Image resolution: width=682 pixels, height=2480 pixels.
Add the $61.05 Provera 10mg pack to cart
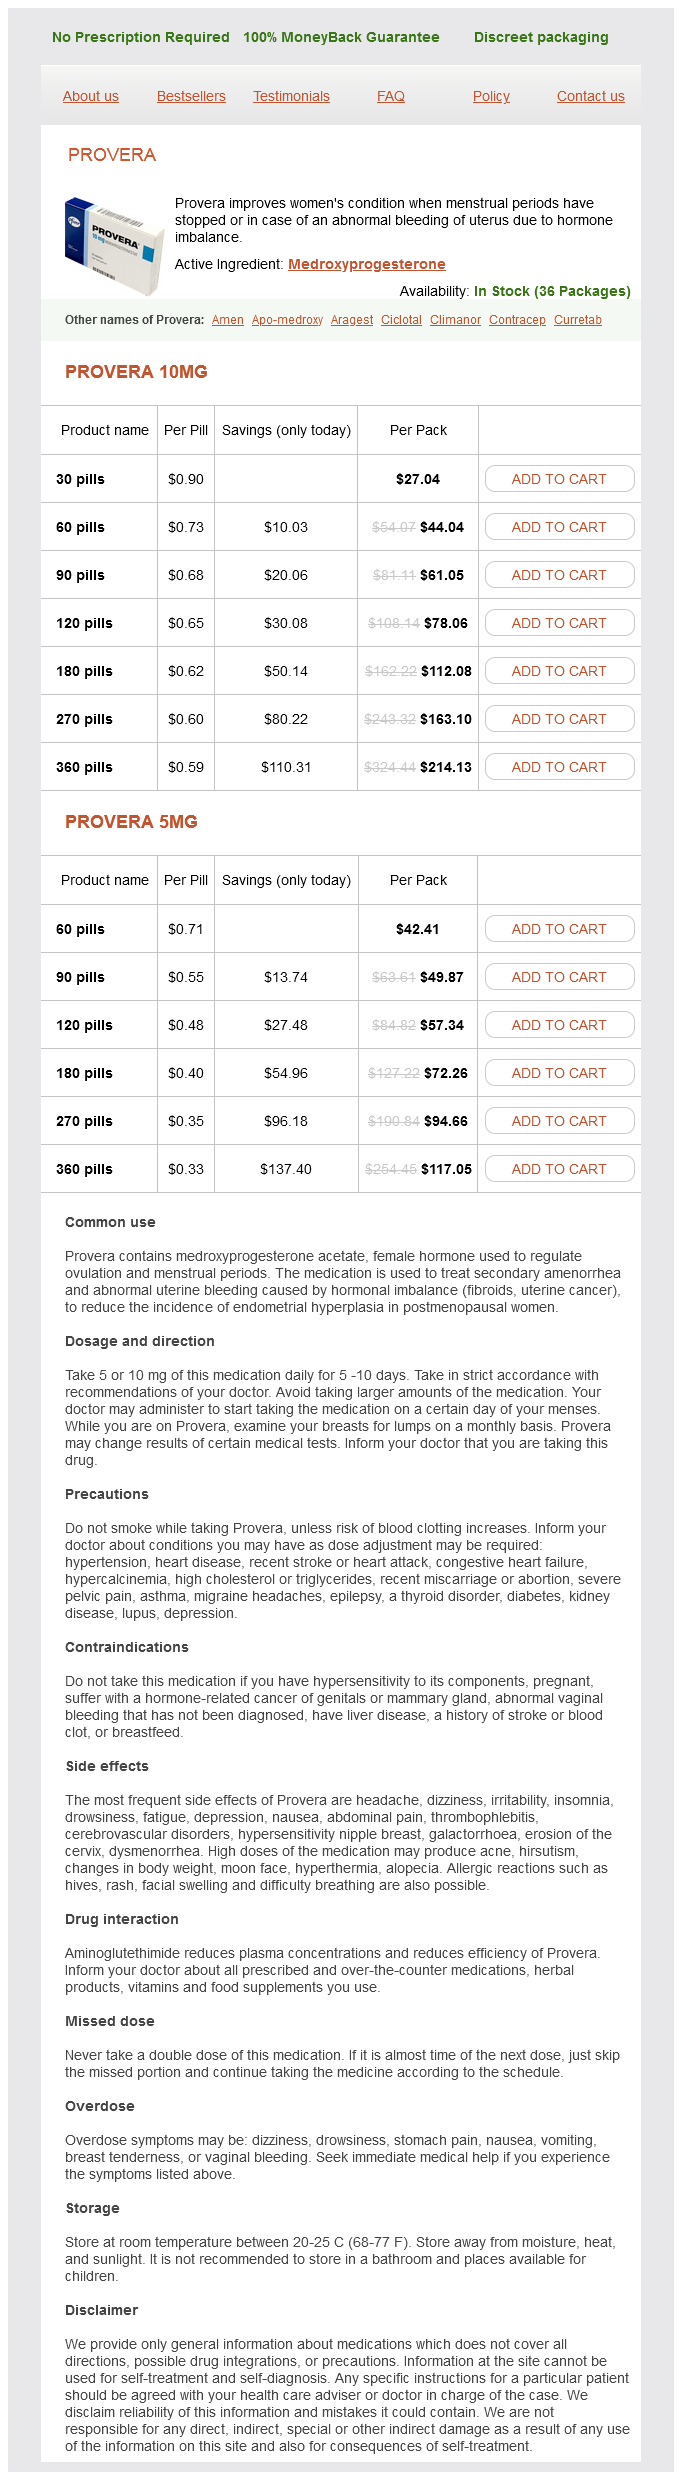(559, 575)
